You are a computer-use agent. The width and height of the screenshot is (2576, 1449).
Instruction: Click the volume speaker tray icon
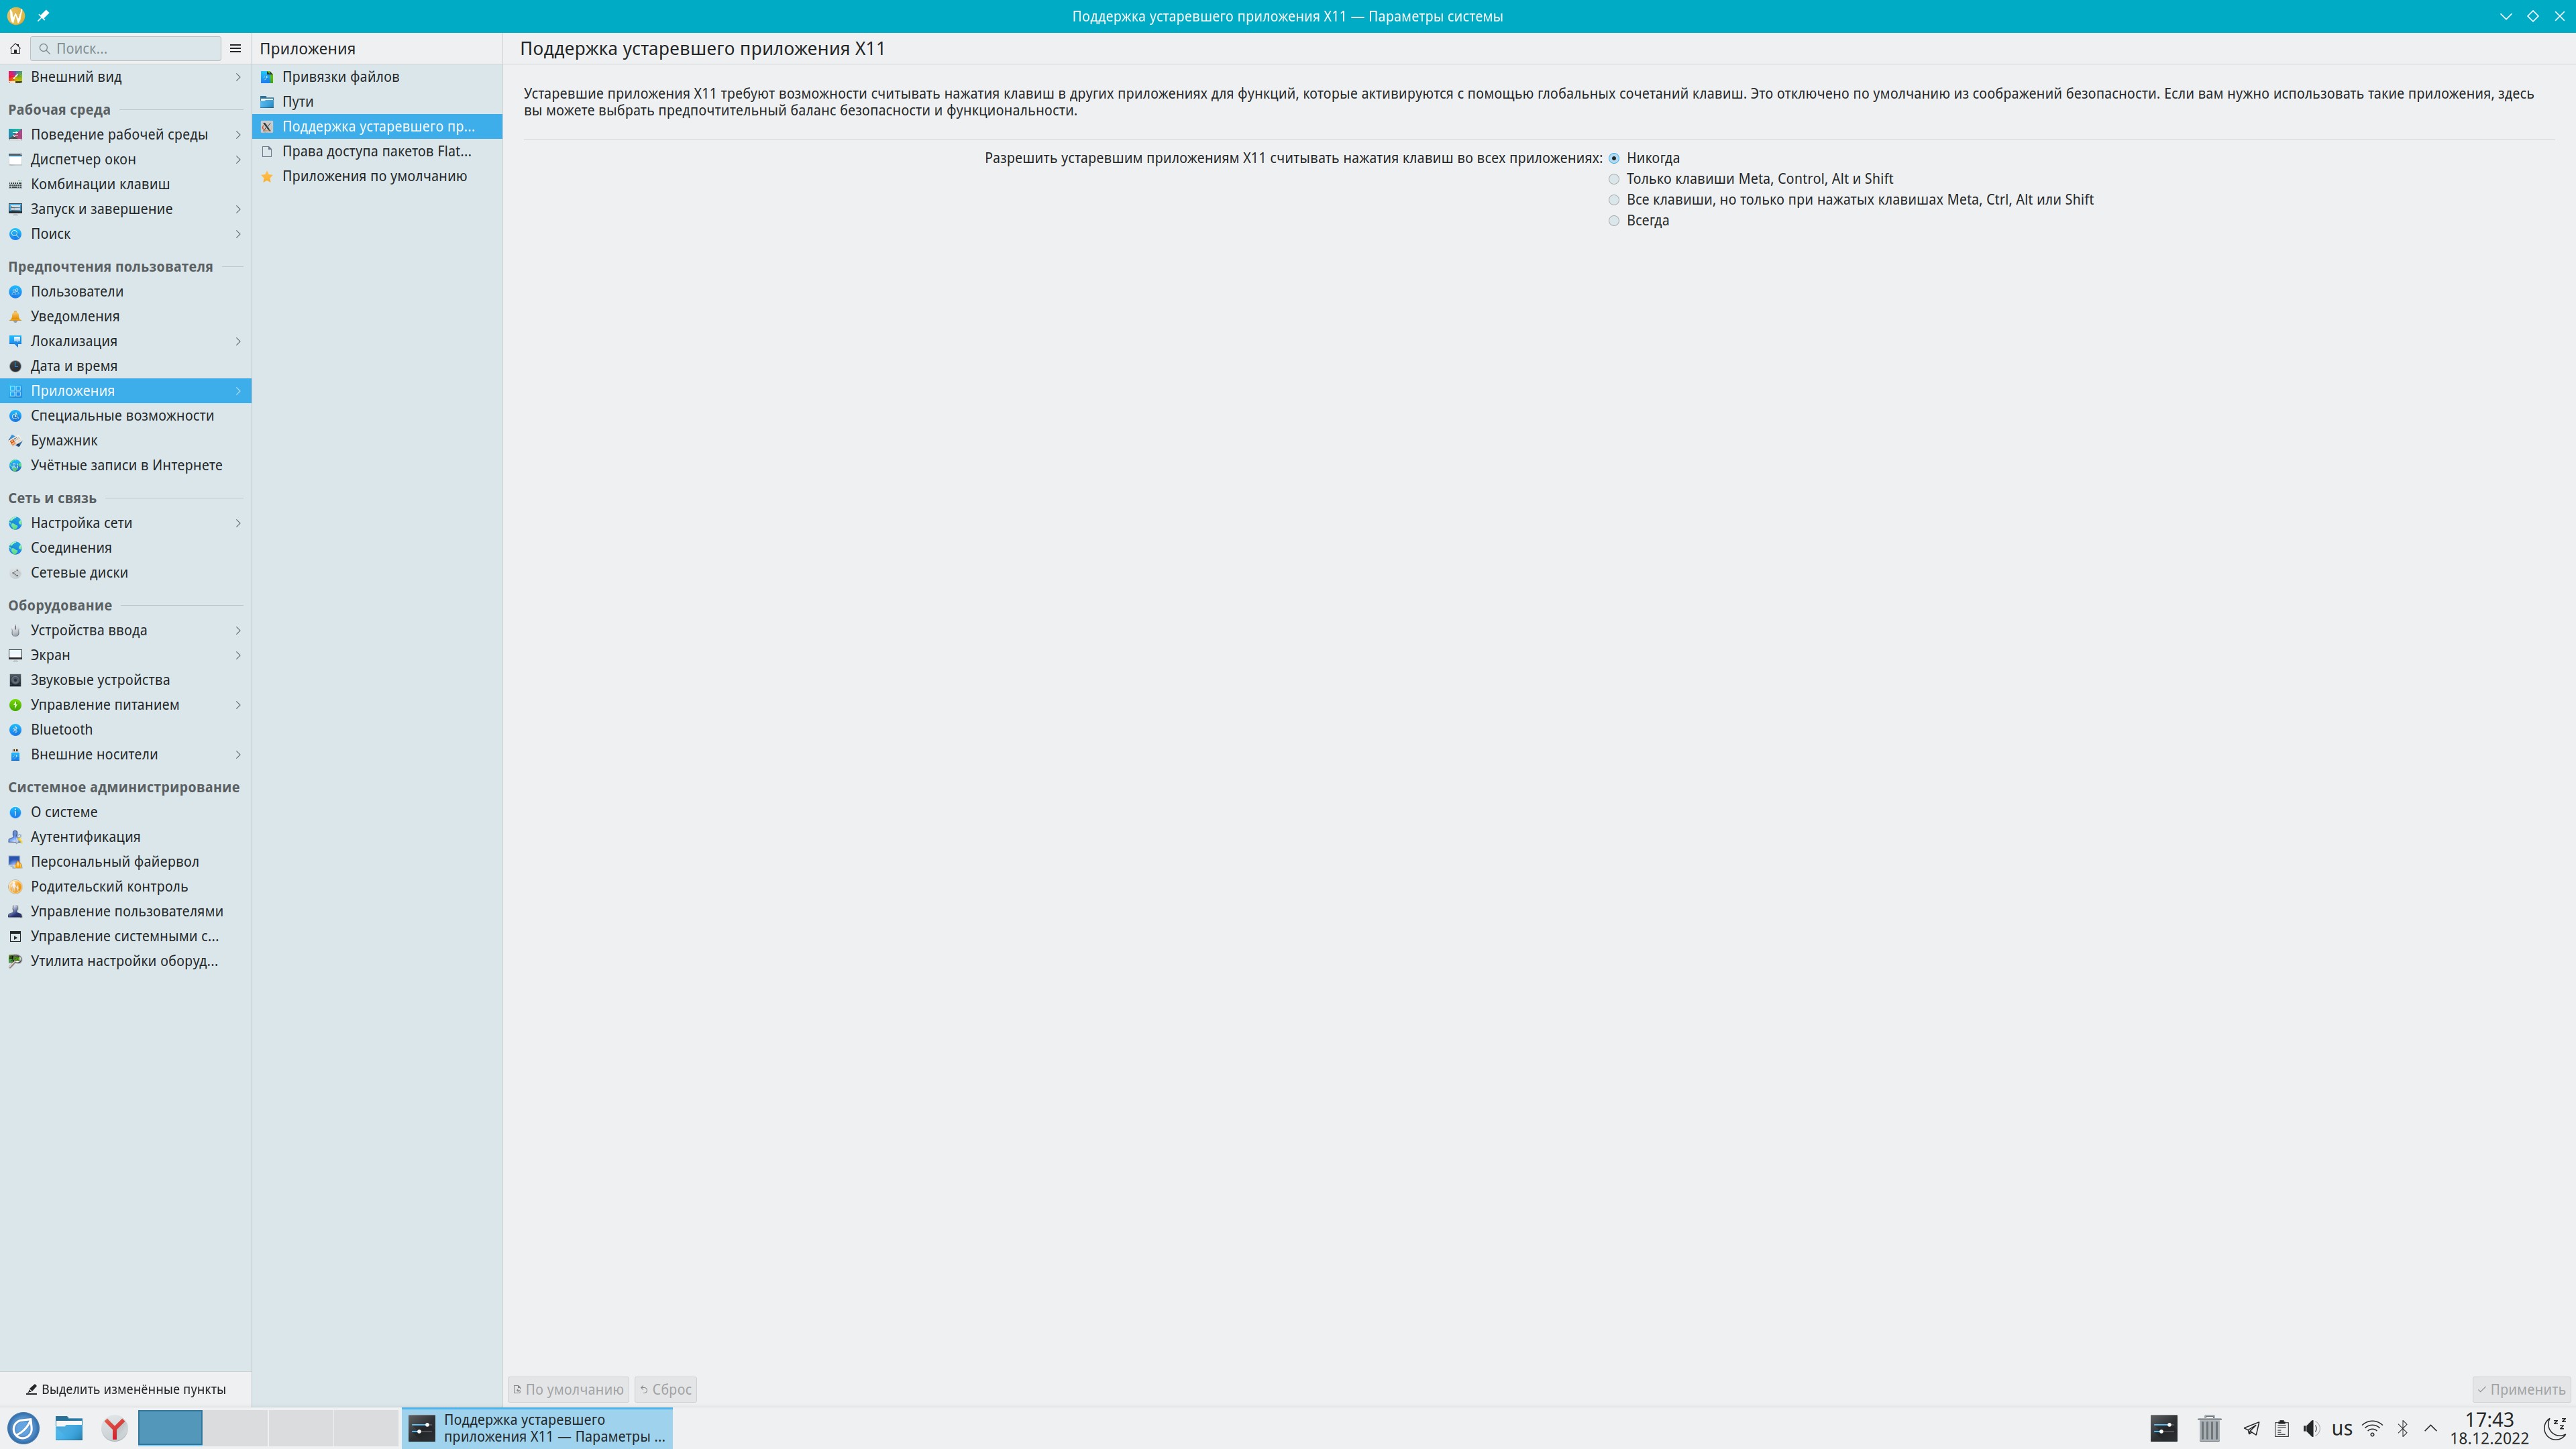[x=2310, y=1428]
